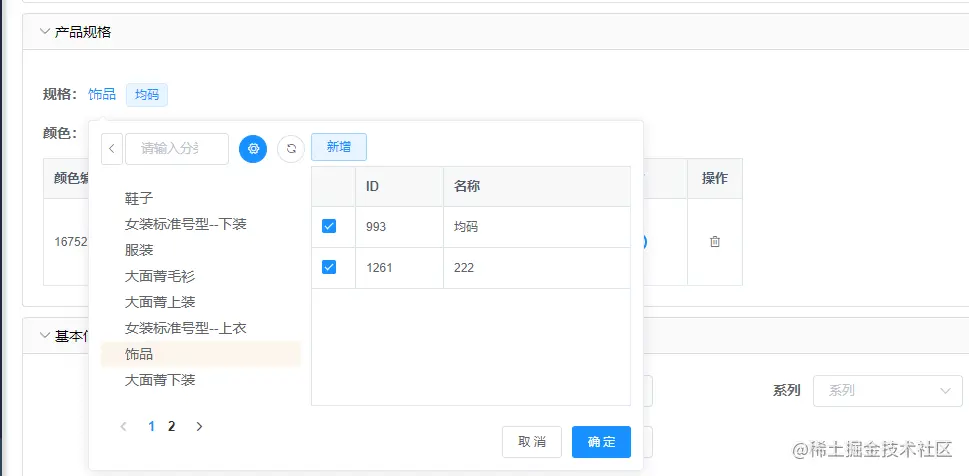
Task: Open the 系列 dropdown
Action: click(887, 391)
